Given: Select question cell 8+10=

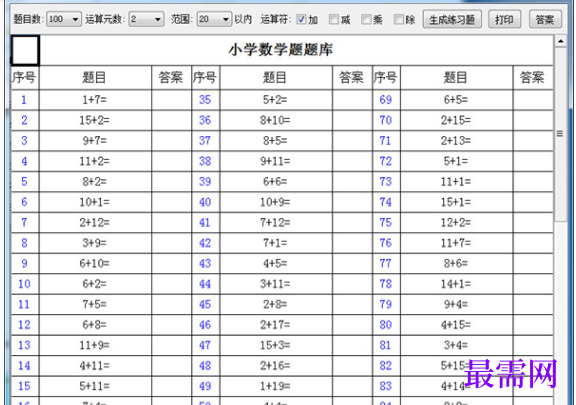Looking at the screenshot, I should [276, 120].
